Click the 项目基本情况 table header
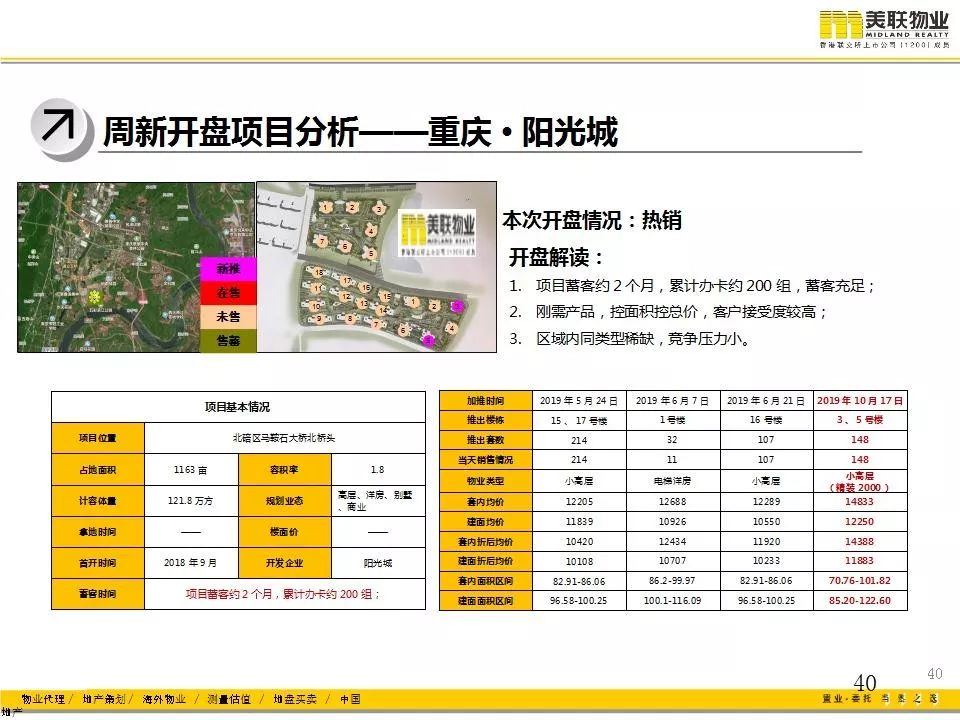The width and height of the screenshot is (960, 720). (238, 407)
